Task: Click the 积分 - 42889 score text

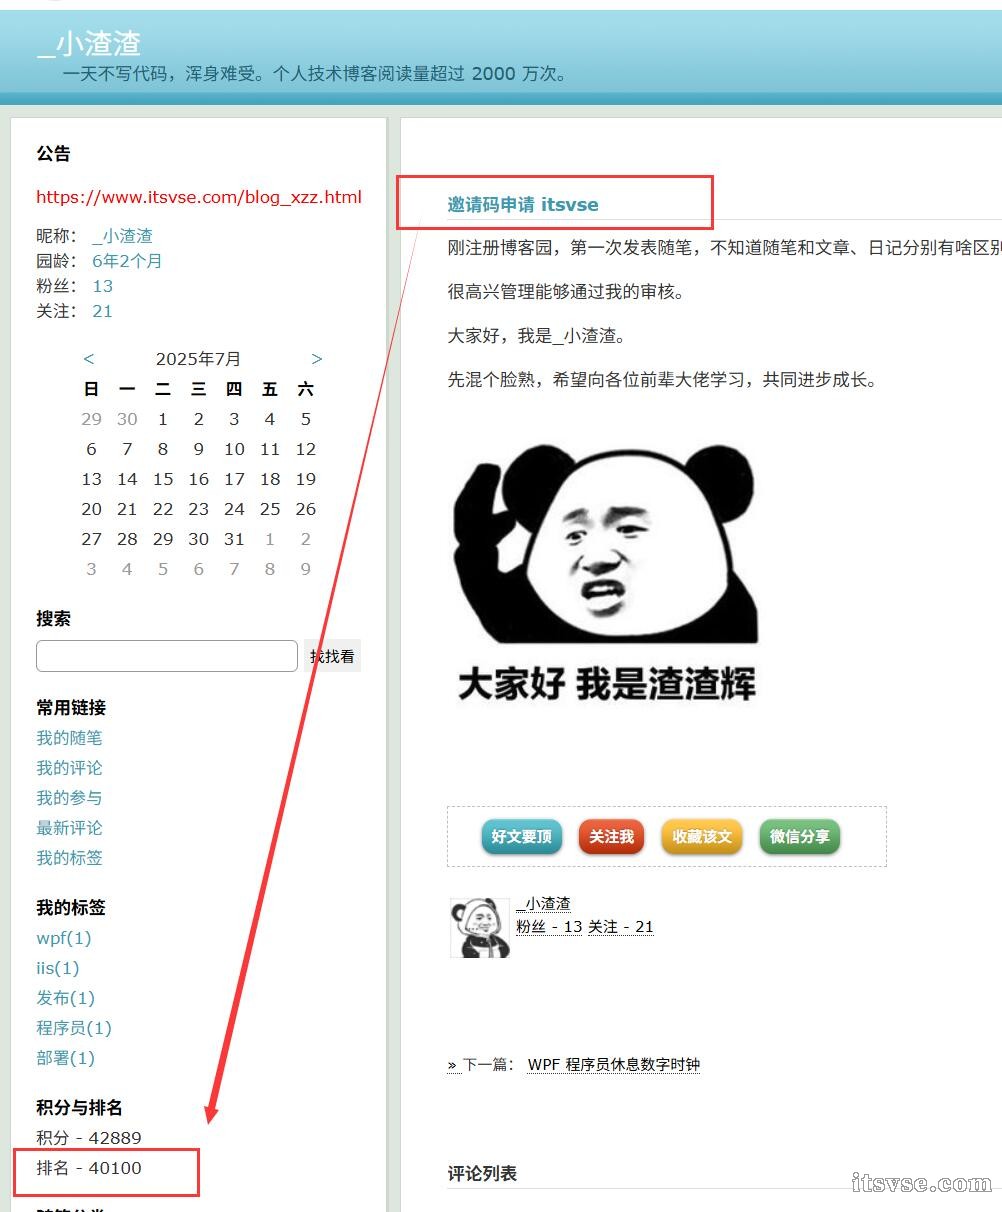Action: point(89,1138)
